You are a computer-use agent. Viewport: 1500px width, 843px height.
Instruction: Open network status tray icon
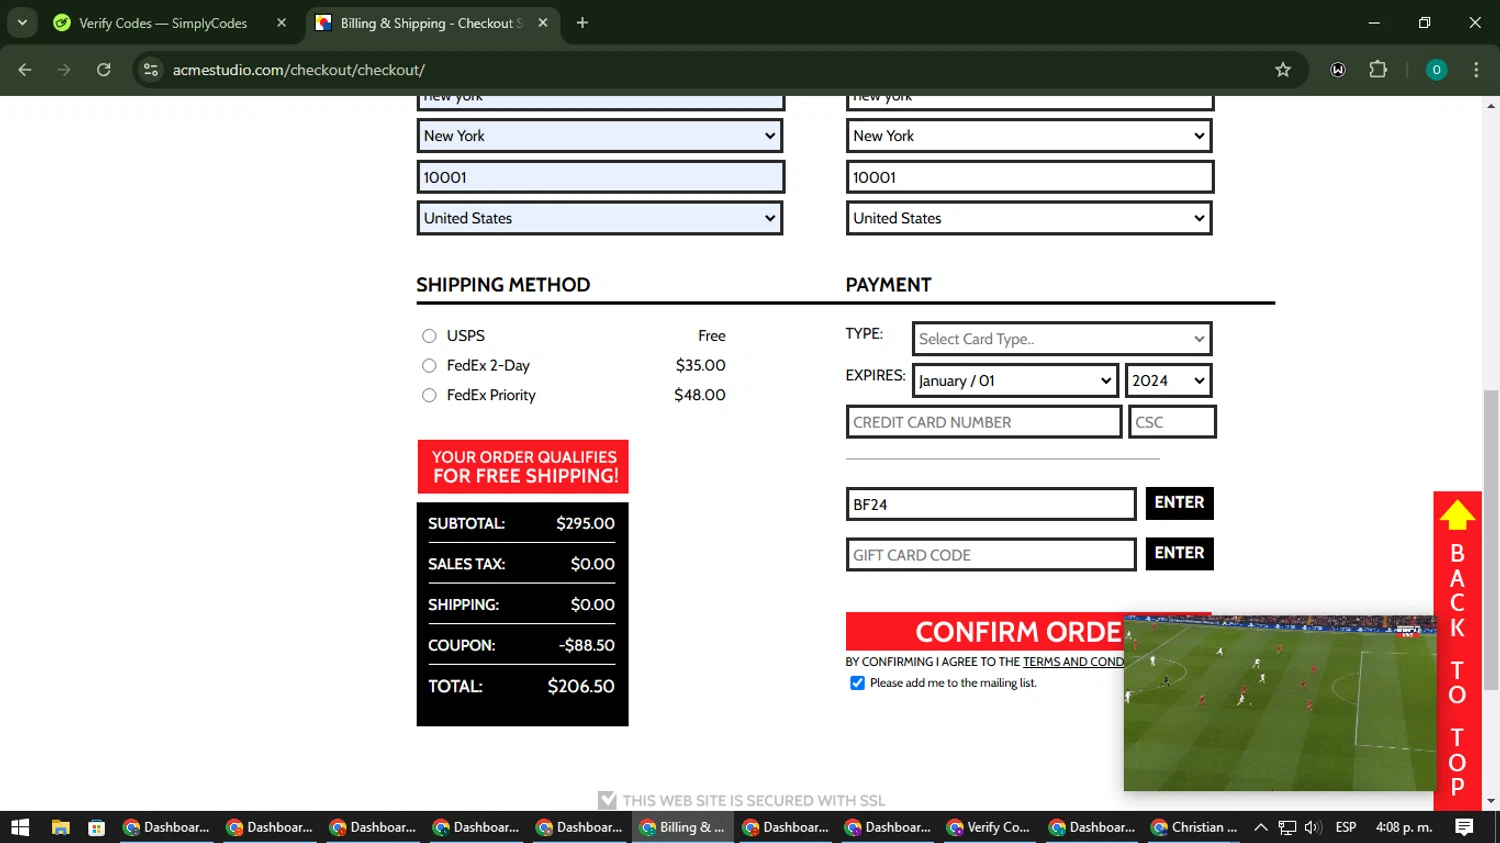(1287, 827)
